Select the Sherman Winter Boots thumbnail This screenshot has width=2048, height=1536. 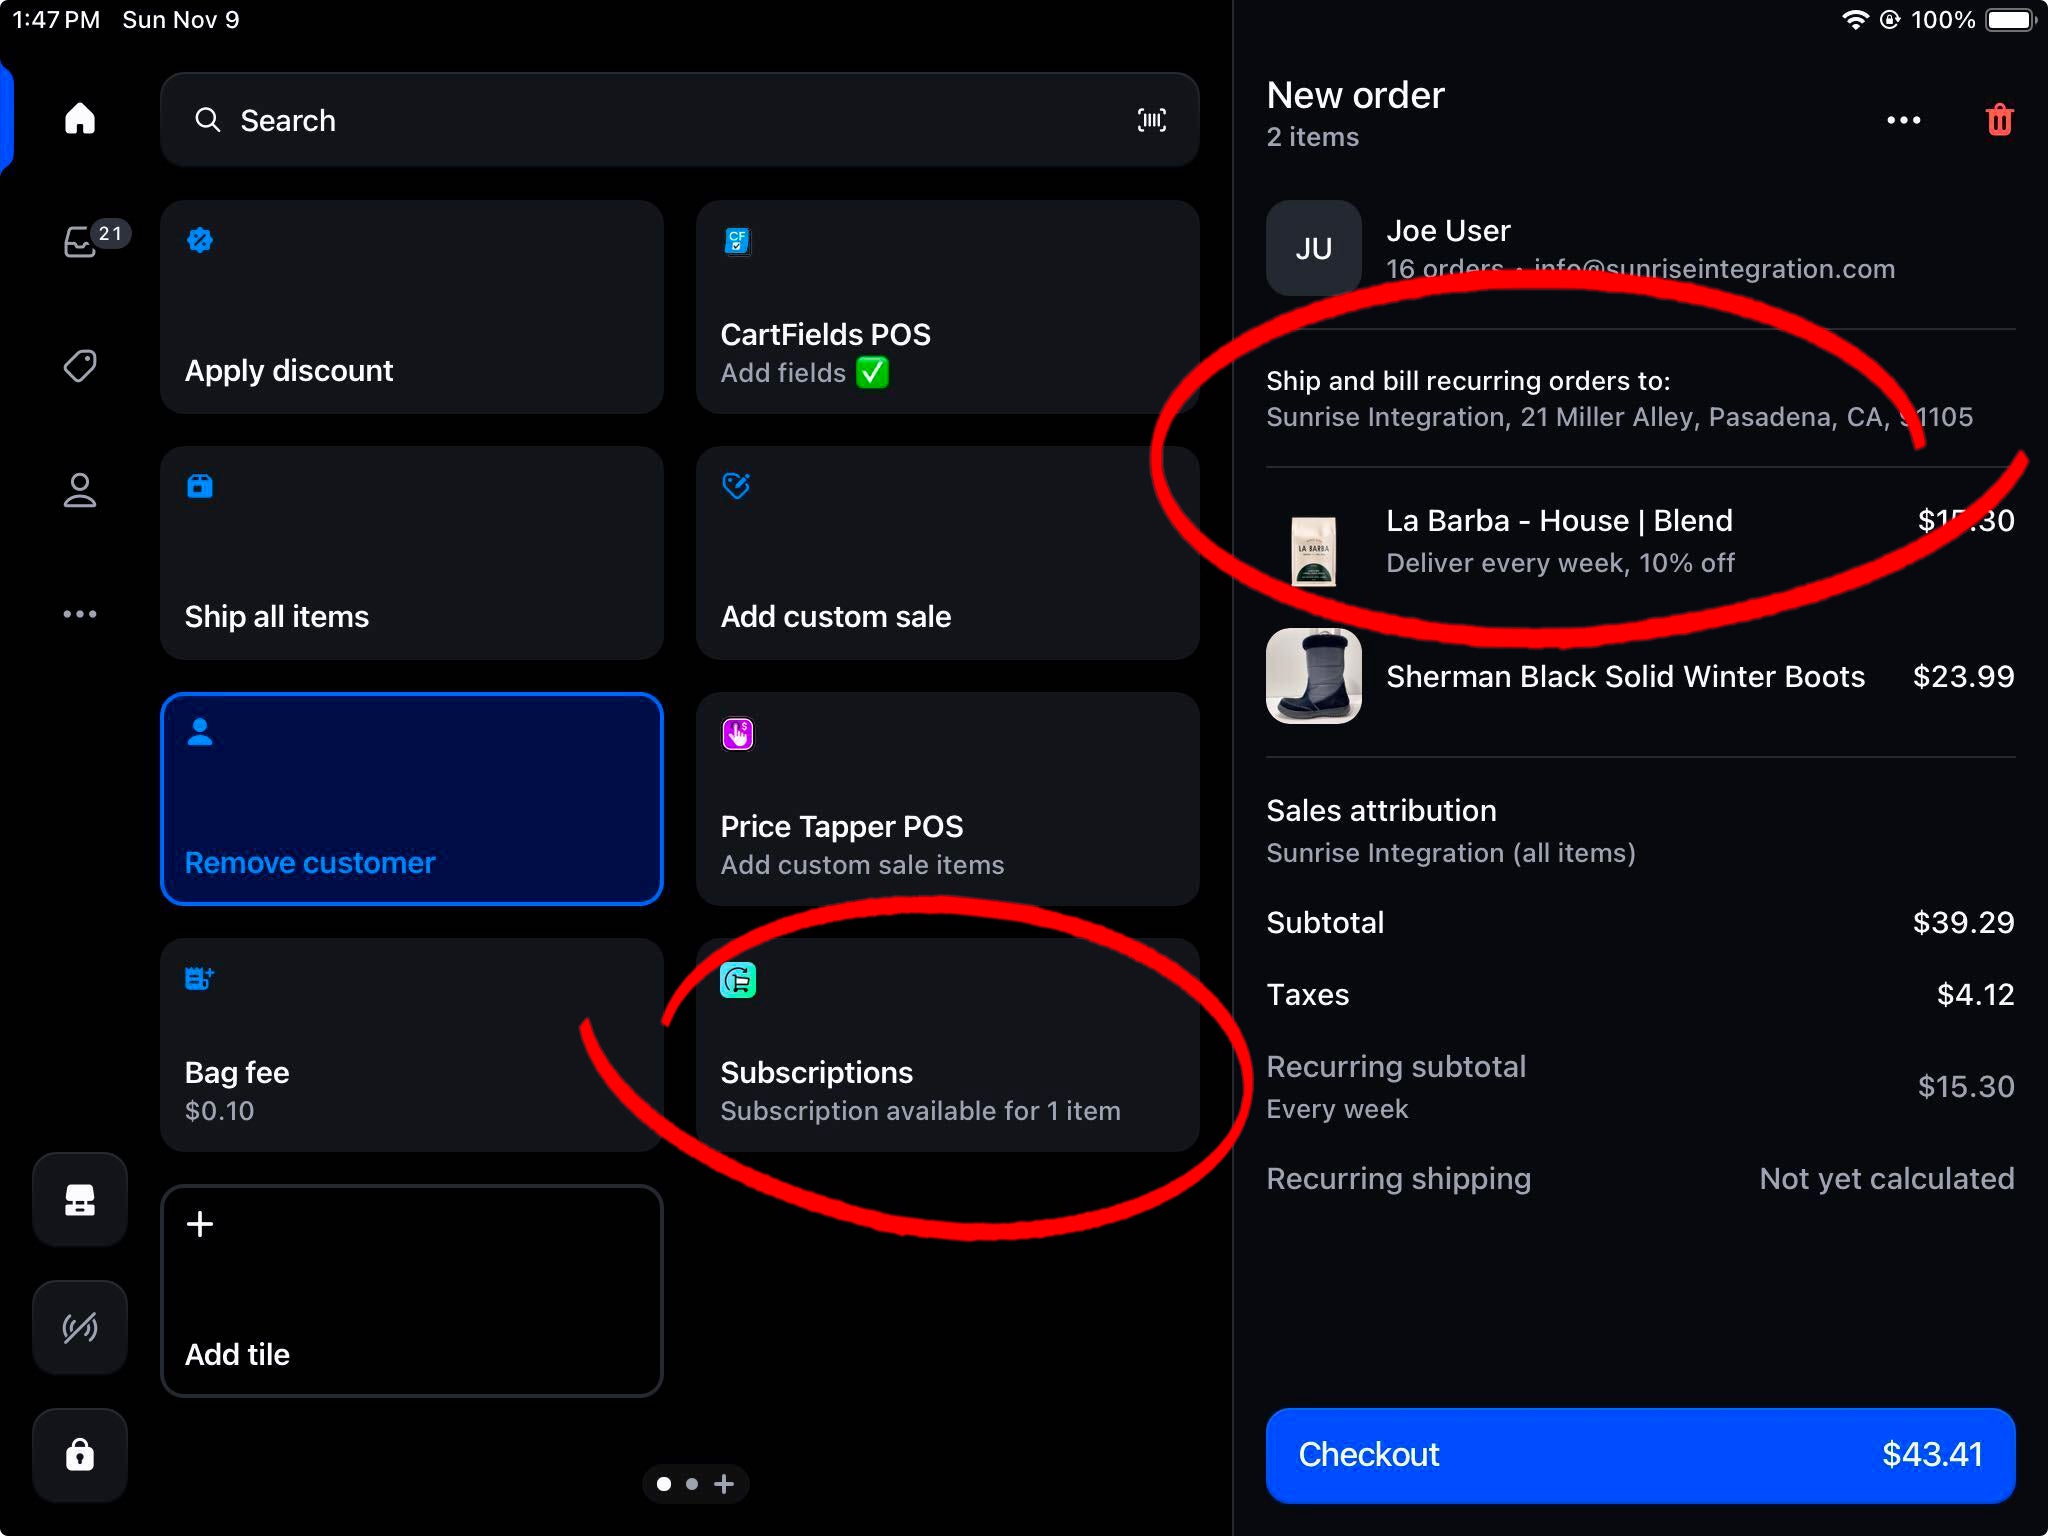[1313, 676]
